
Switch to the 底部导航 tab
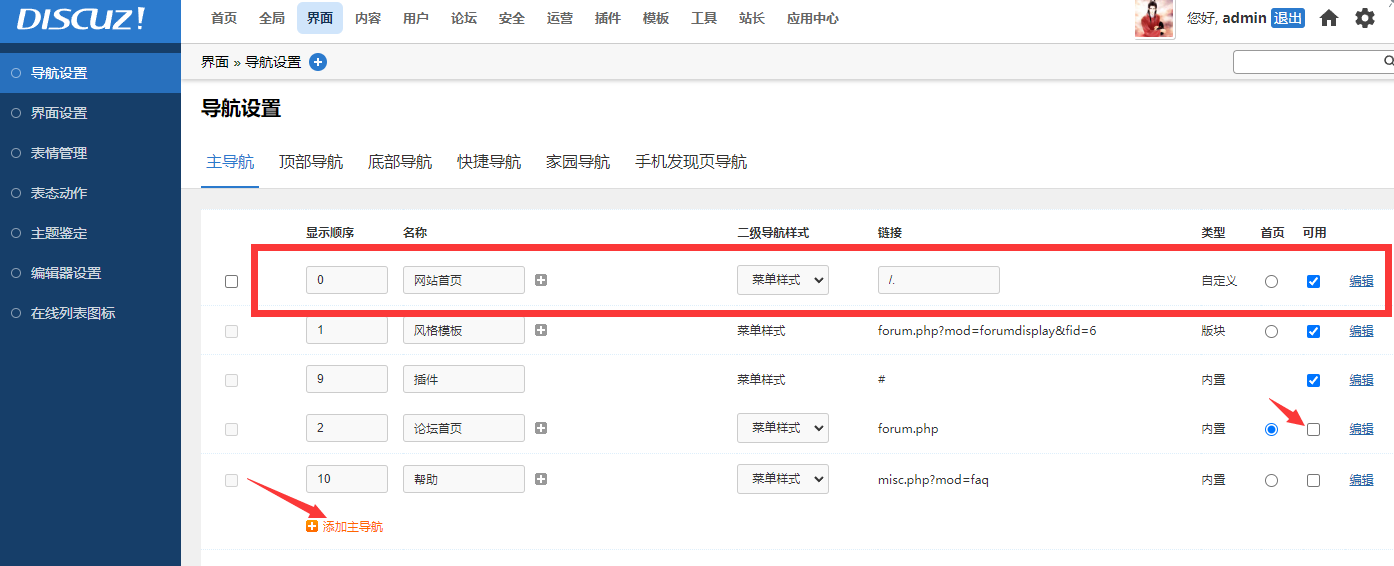(400, 162)
